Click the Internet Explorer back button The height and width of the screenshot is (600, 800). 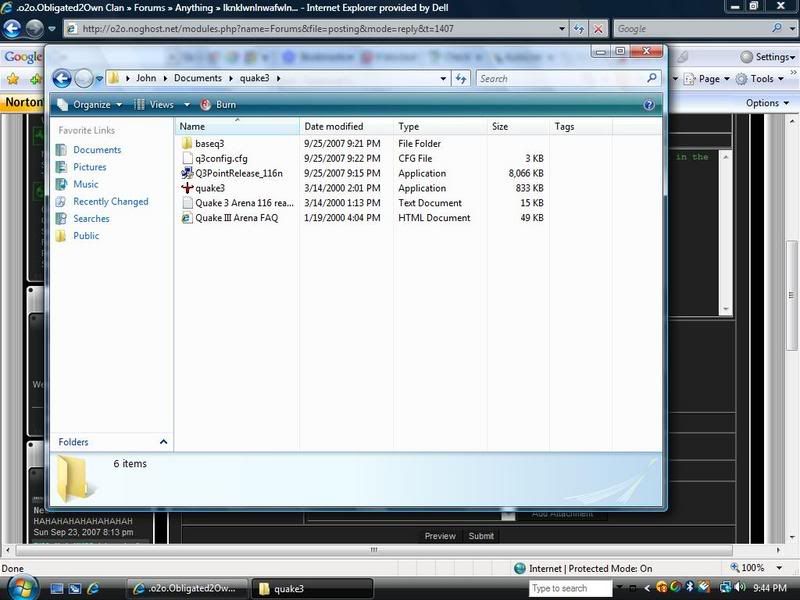click(11, 29)
